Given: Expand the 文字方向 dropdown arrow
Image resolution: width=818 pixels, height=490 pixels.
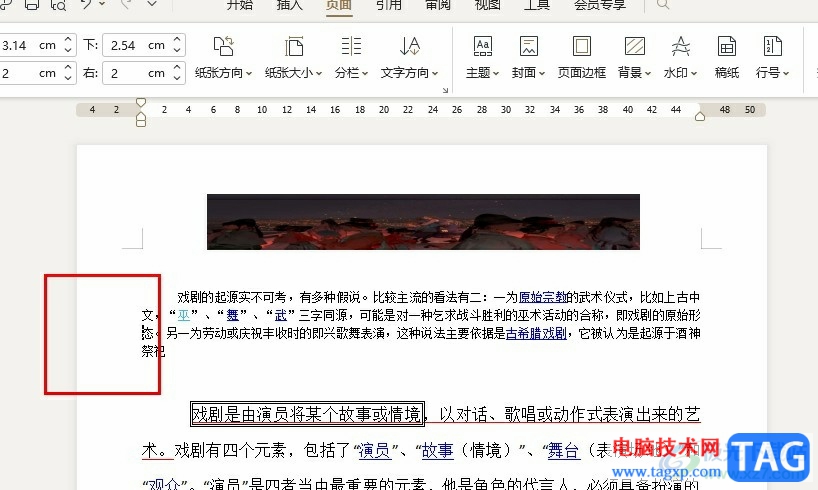Looking at the screenshot, I should (x=435, y=74).
